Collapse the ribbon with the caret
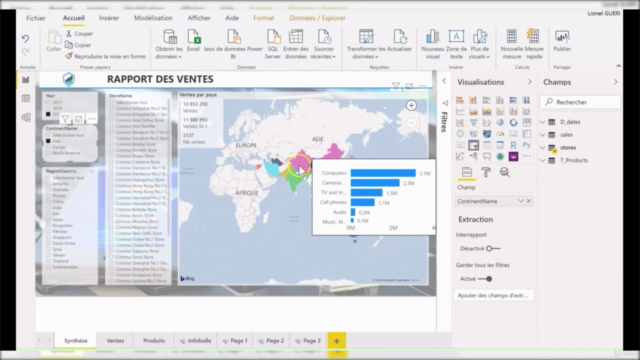Viewport: 640px width, 360px height. point(618,66)
